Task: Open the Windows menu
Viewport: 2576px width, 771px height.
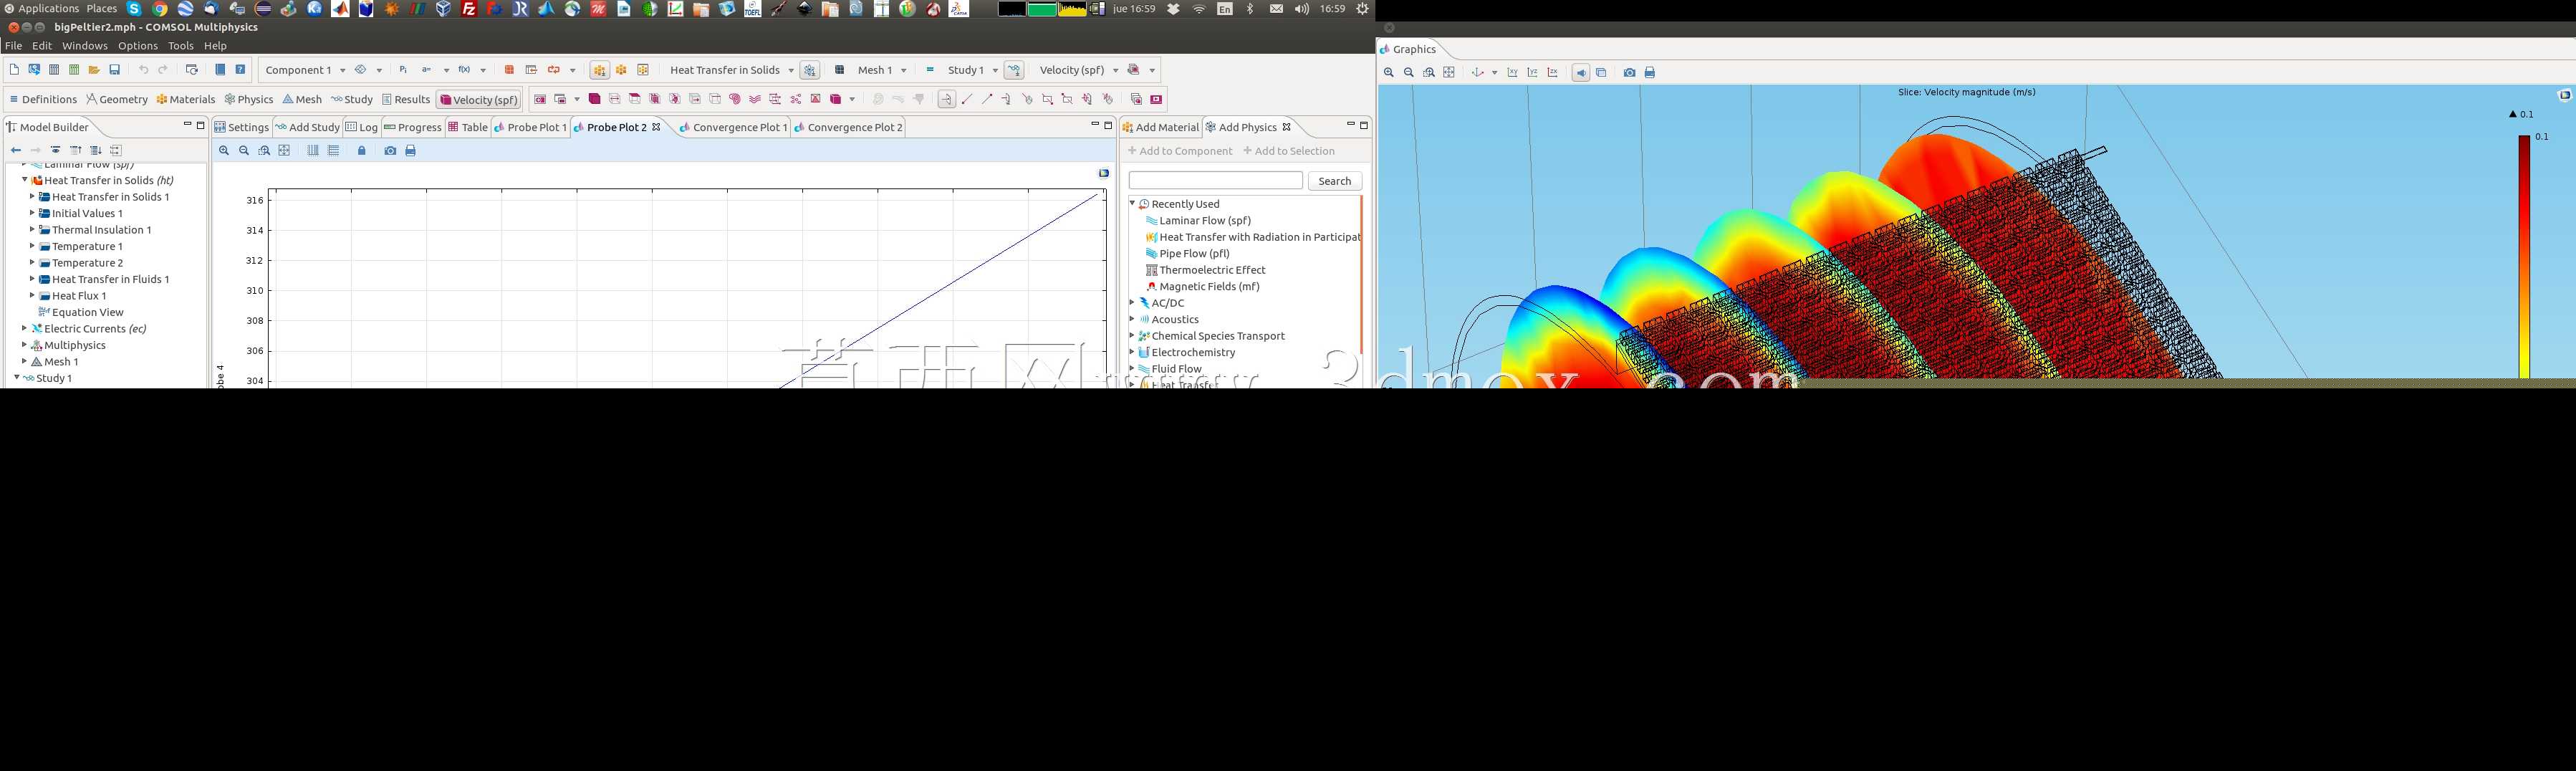Action: pyautogui.click(x=84, y=46)
